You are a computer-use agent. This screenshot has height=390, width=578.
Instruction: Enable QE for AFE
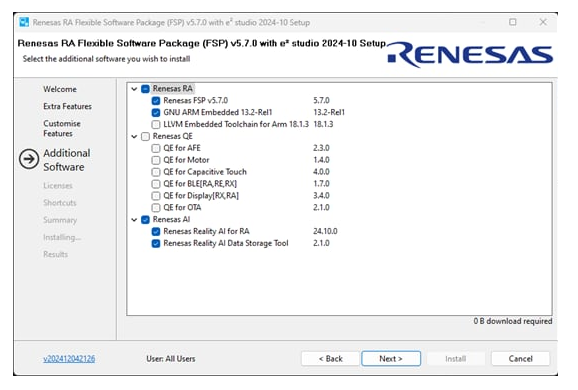tap(156, 148)
